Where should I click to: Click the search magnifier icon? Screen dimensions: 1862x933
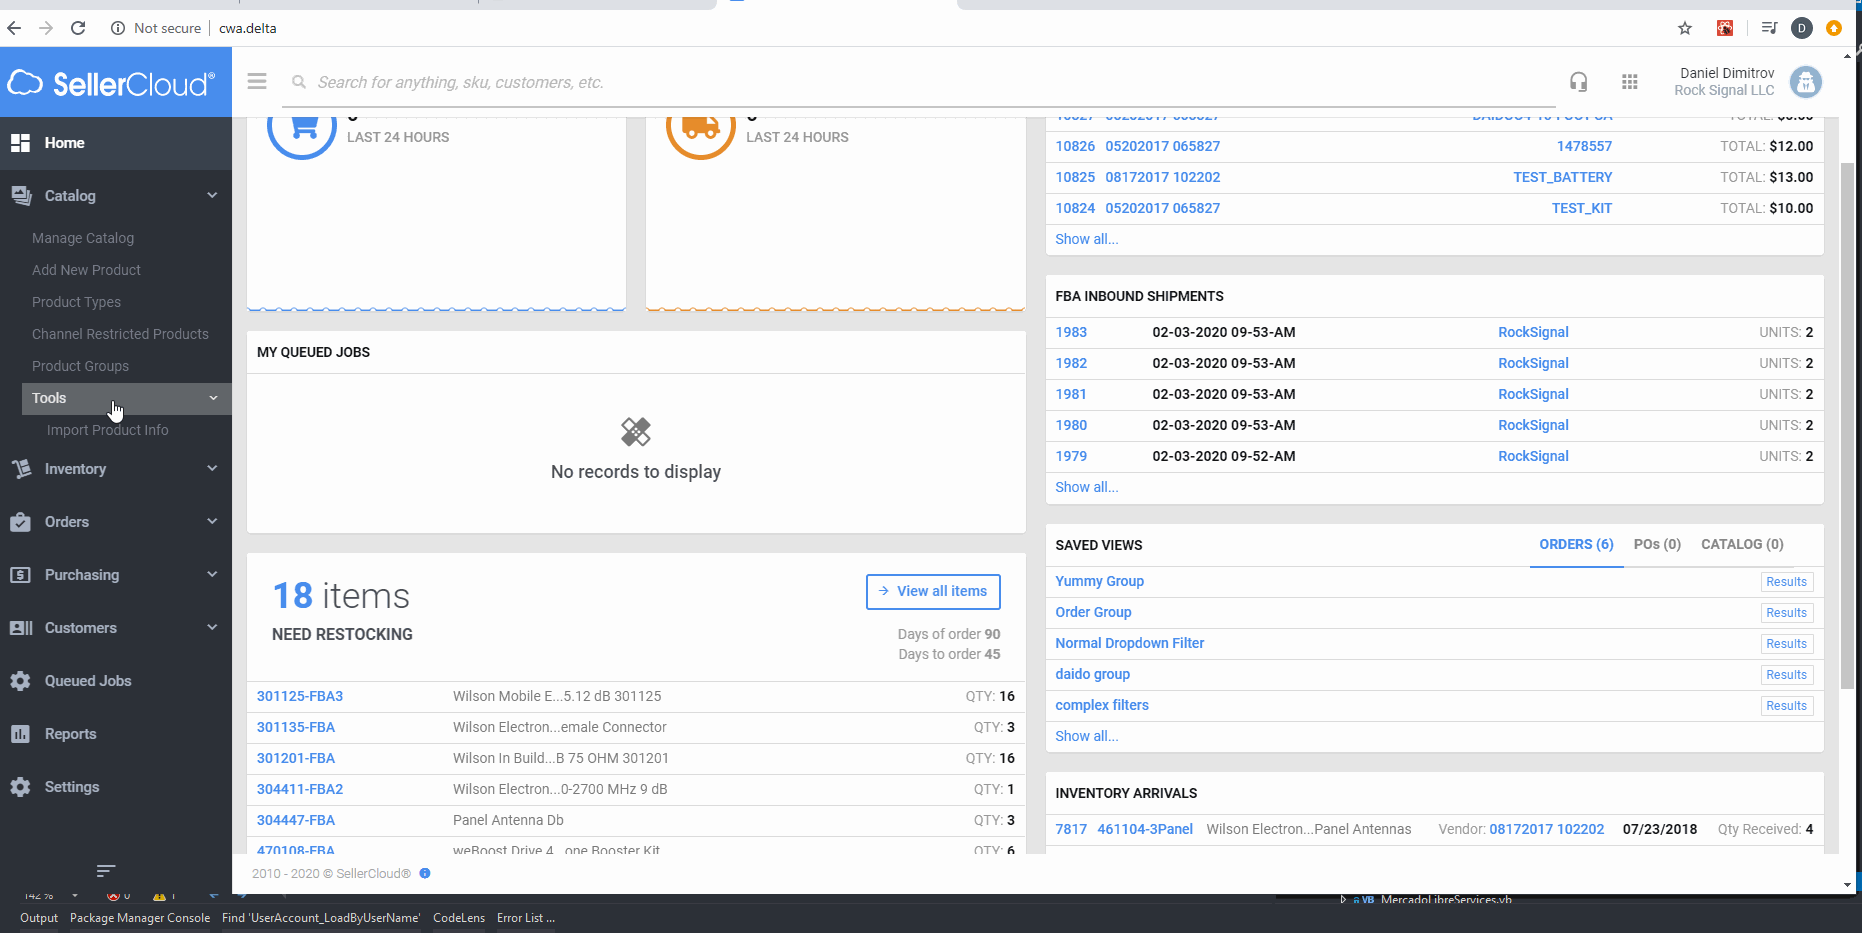click(x=298, y=82)
